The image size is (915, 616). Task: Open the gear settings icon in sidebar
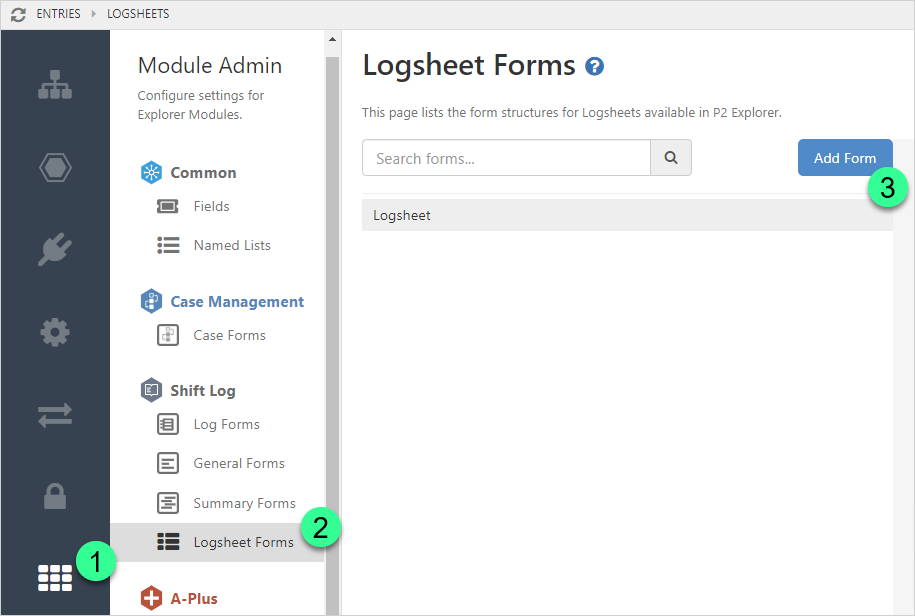click(x=55, y=331)
